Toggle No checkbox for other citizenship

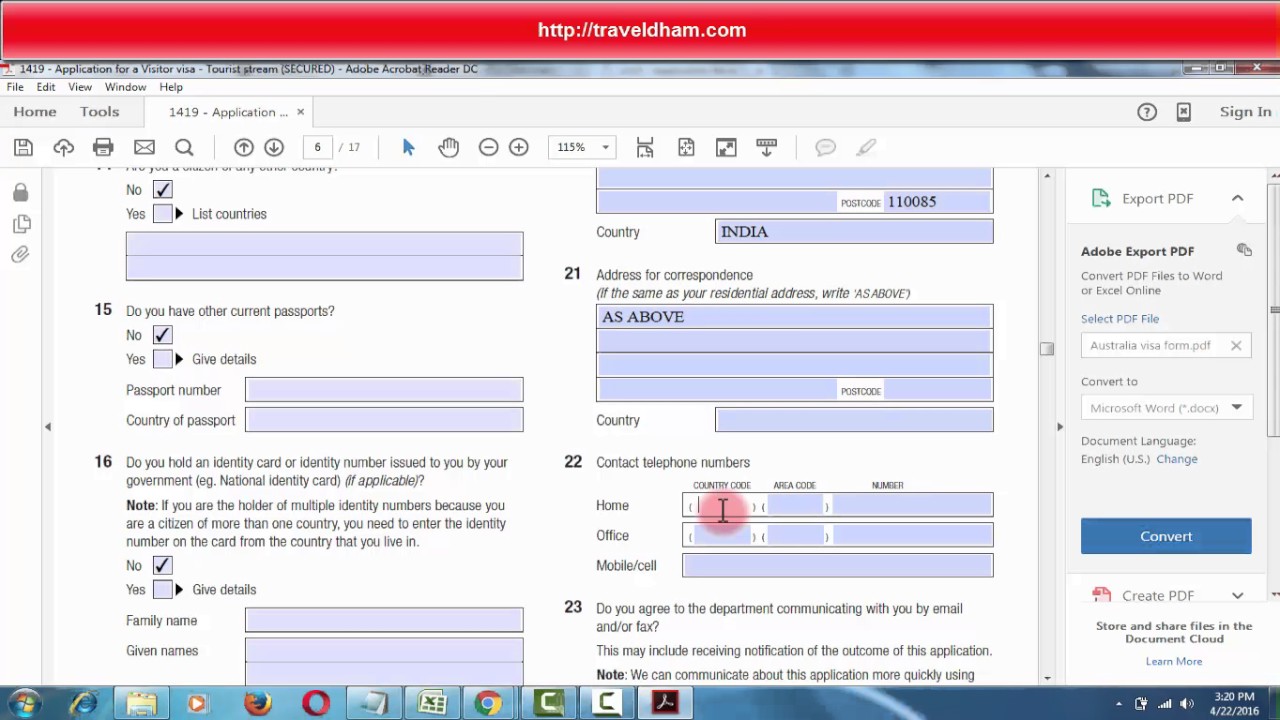click(x=162, y=190)
